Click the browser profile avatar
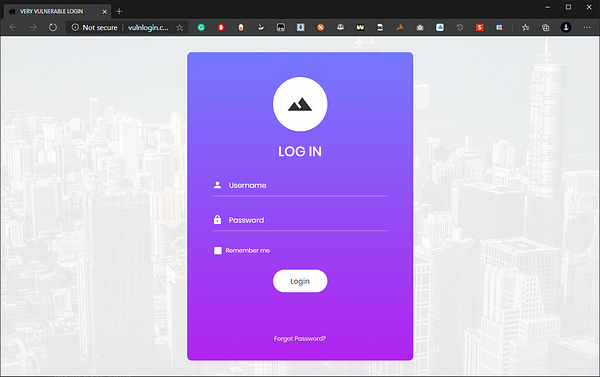The image size is (600, 377). pos(566,27)
